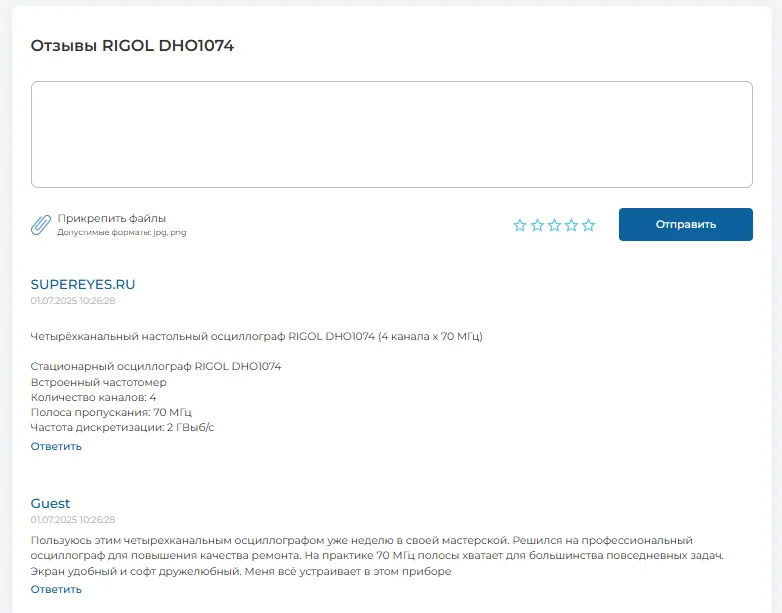This screenshot has height=613, width=782.
Task: Select the second rating star
Action: [x=537, y=226]
